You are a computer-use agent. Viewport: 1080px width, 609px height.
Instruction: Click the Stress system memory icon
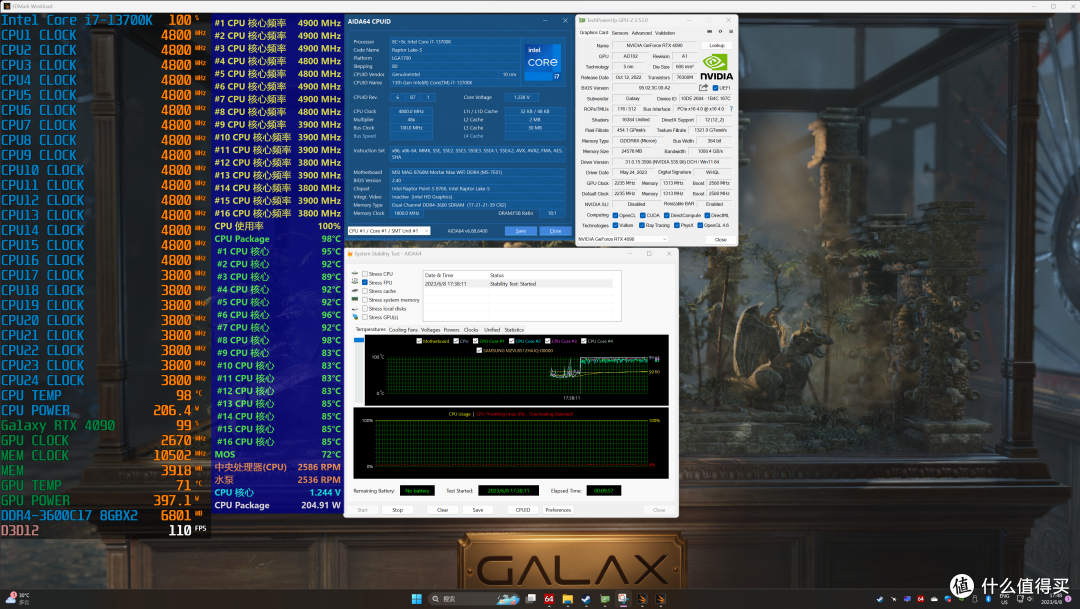(x=355, y=300)
